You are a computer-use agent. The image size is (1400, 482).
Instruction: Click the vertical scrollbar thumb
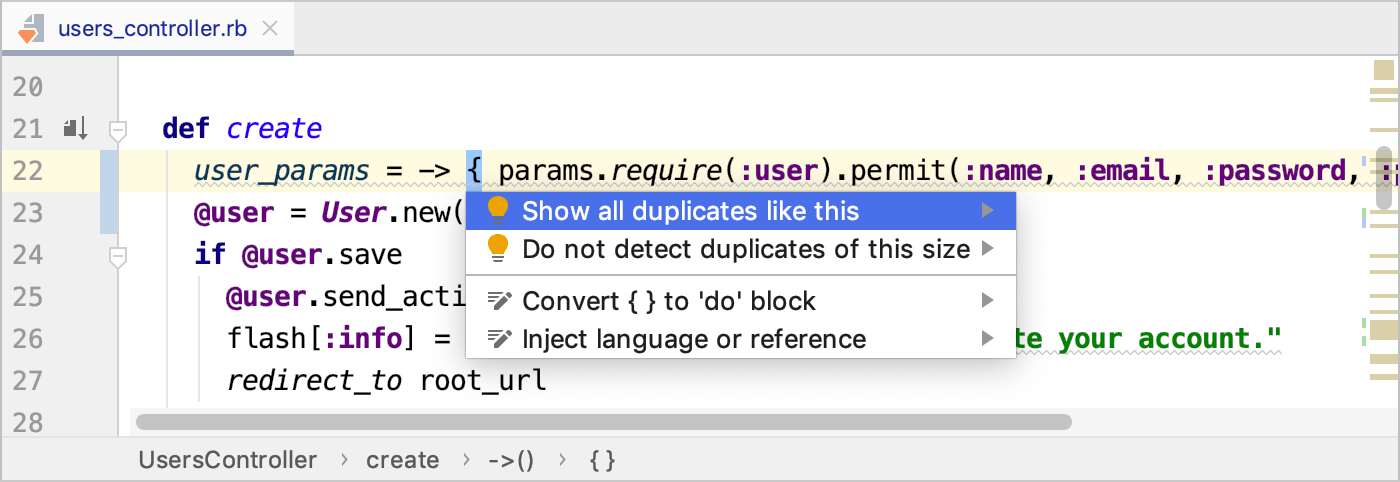pyautogui.click(x=1384, y=179)
